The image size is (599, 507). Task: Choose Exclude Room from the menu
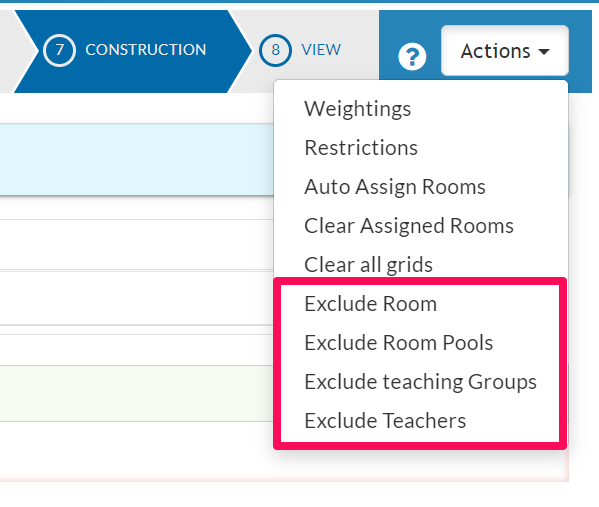(x=370, y=304)
